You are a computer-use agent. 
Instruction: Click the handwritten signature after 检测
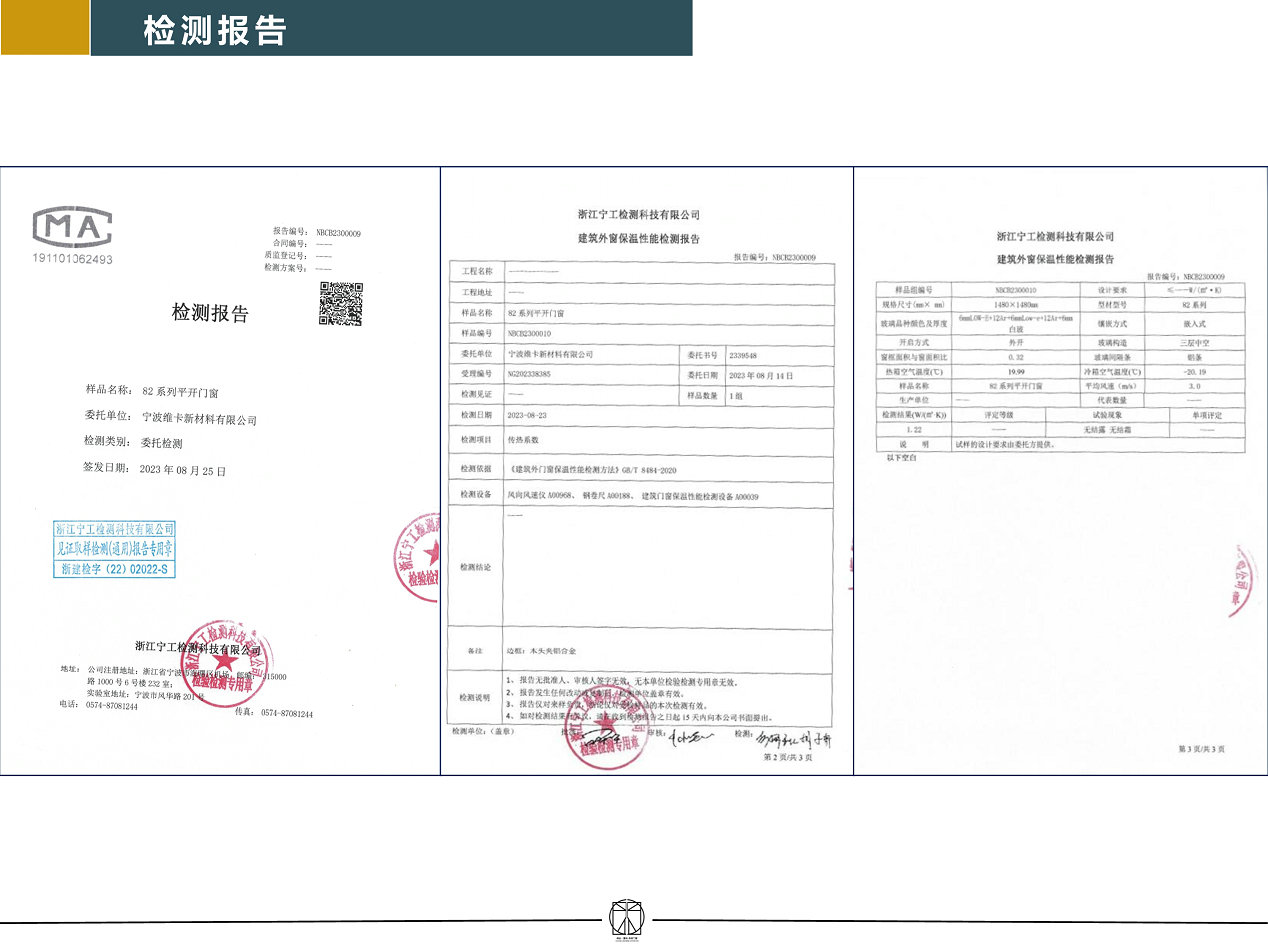coord(792,739)
